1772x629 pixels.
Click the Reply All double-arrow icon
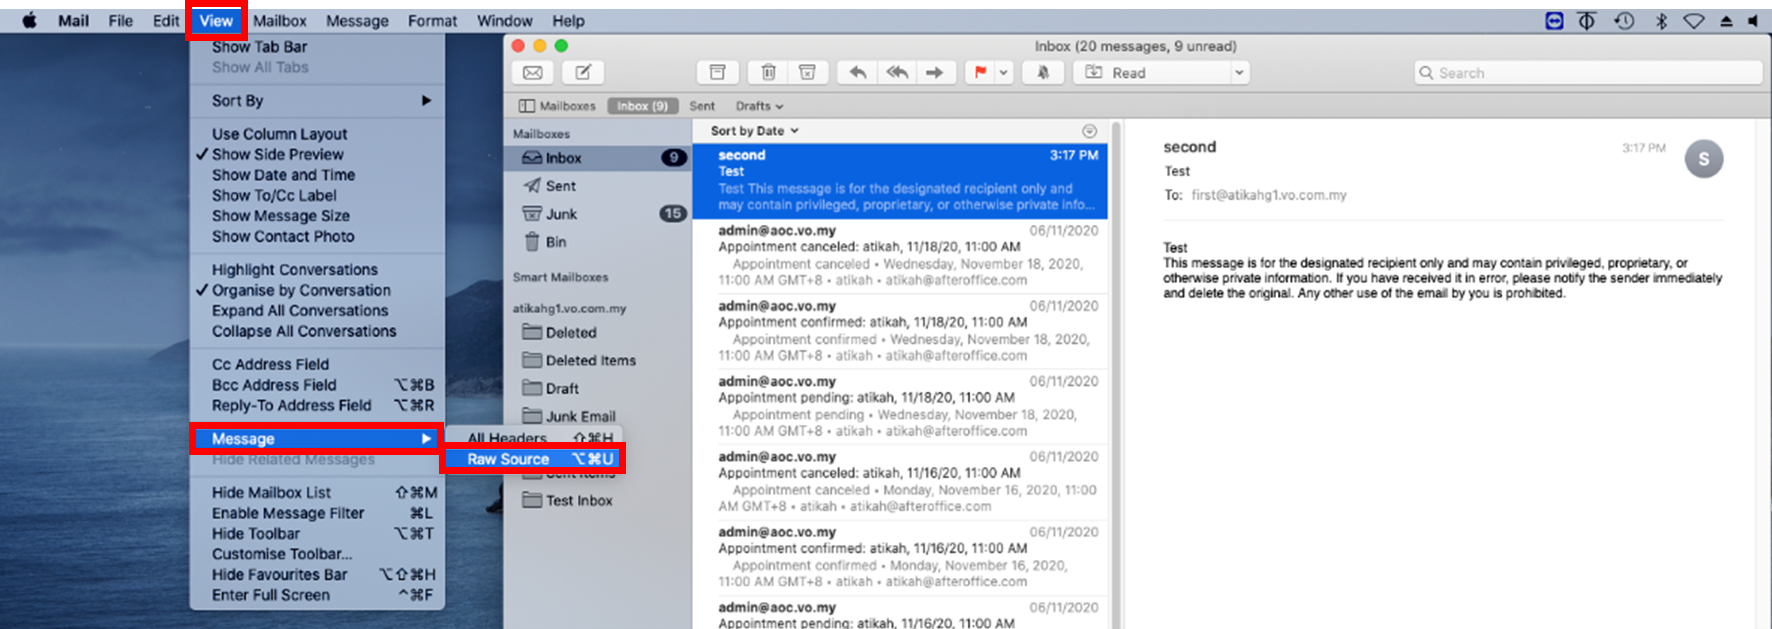[896, 73]
